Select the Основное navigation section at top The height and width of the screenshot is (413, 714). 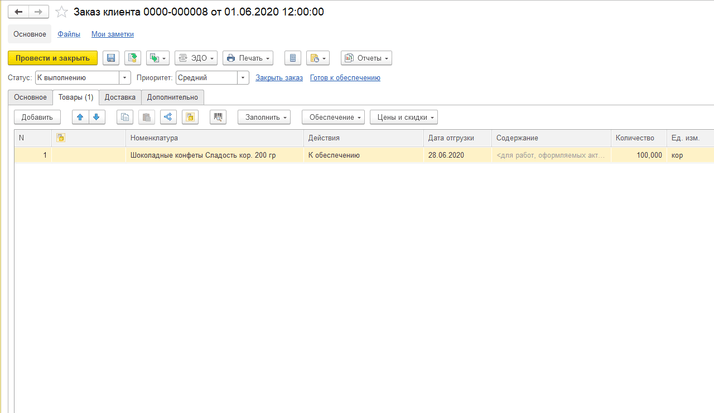(30, 34)
